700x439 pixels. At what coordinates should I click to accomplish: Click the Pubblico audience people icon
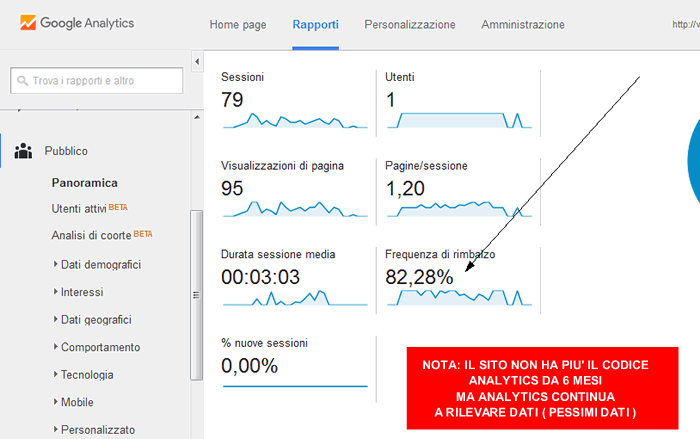23,152
